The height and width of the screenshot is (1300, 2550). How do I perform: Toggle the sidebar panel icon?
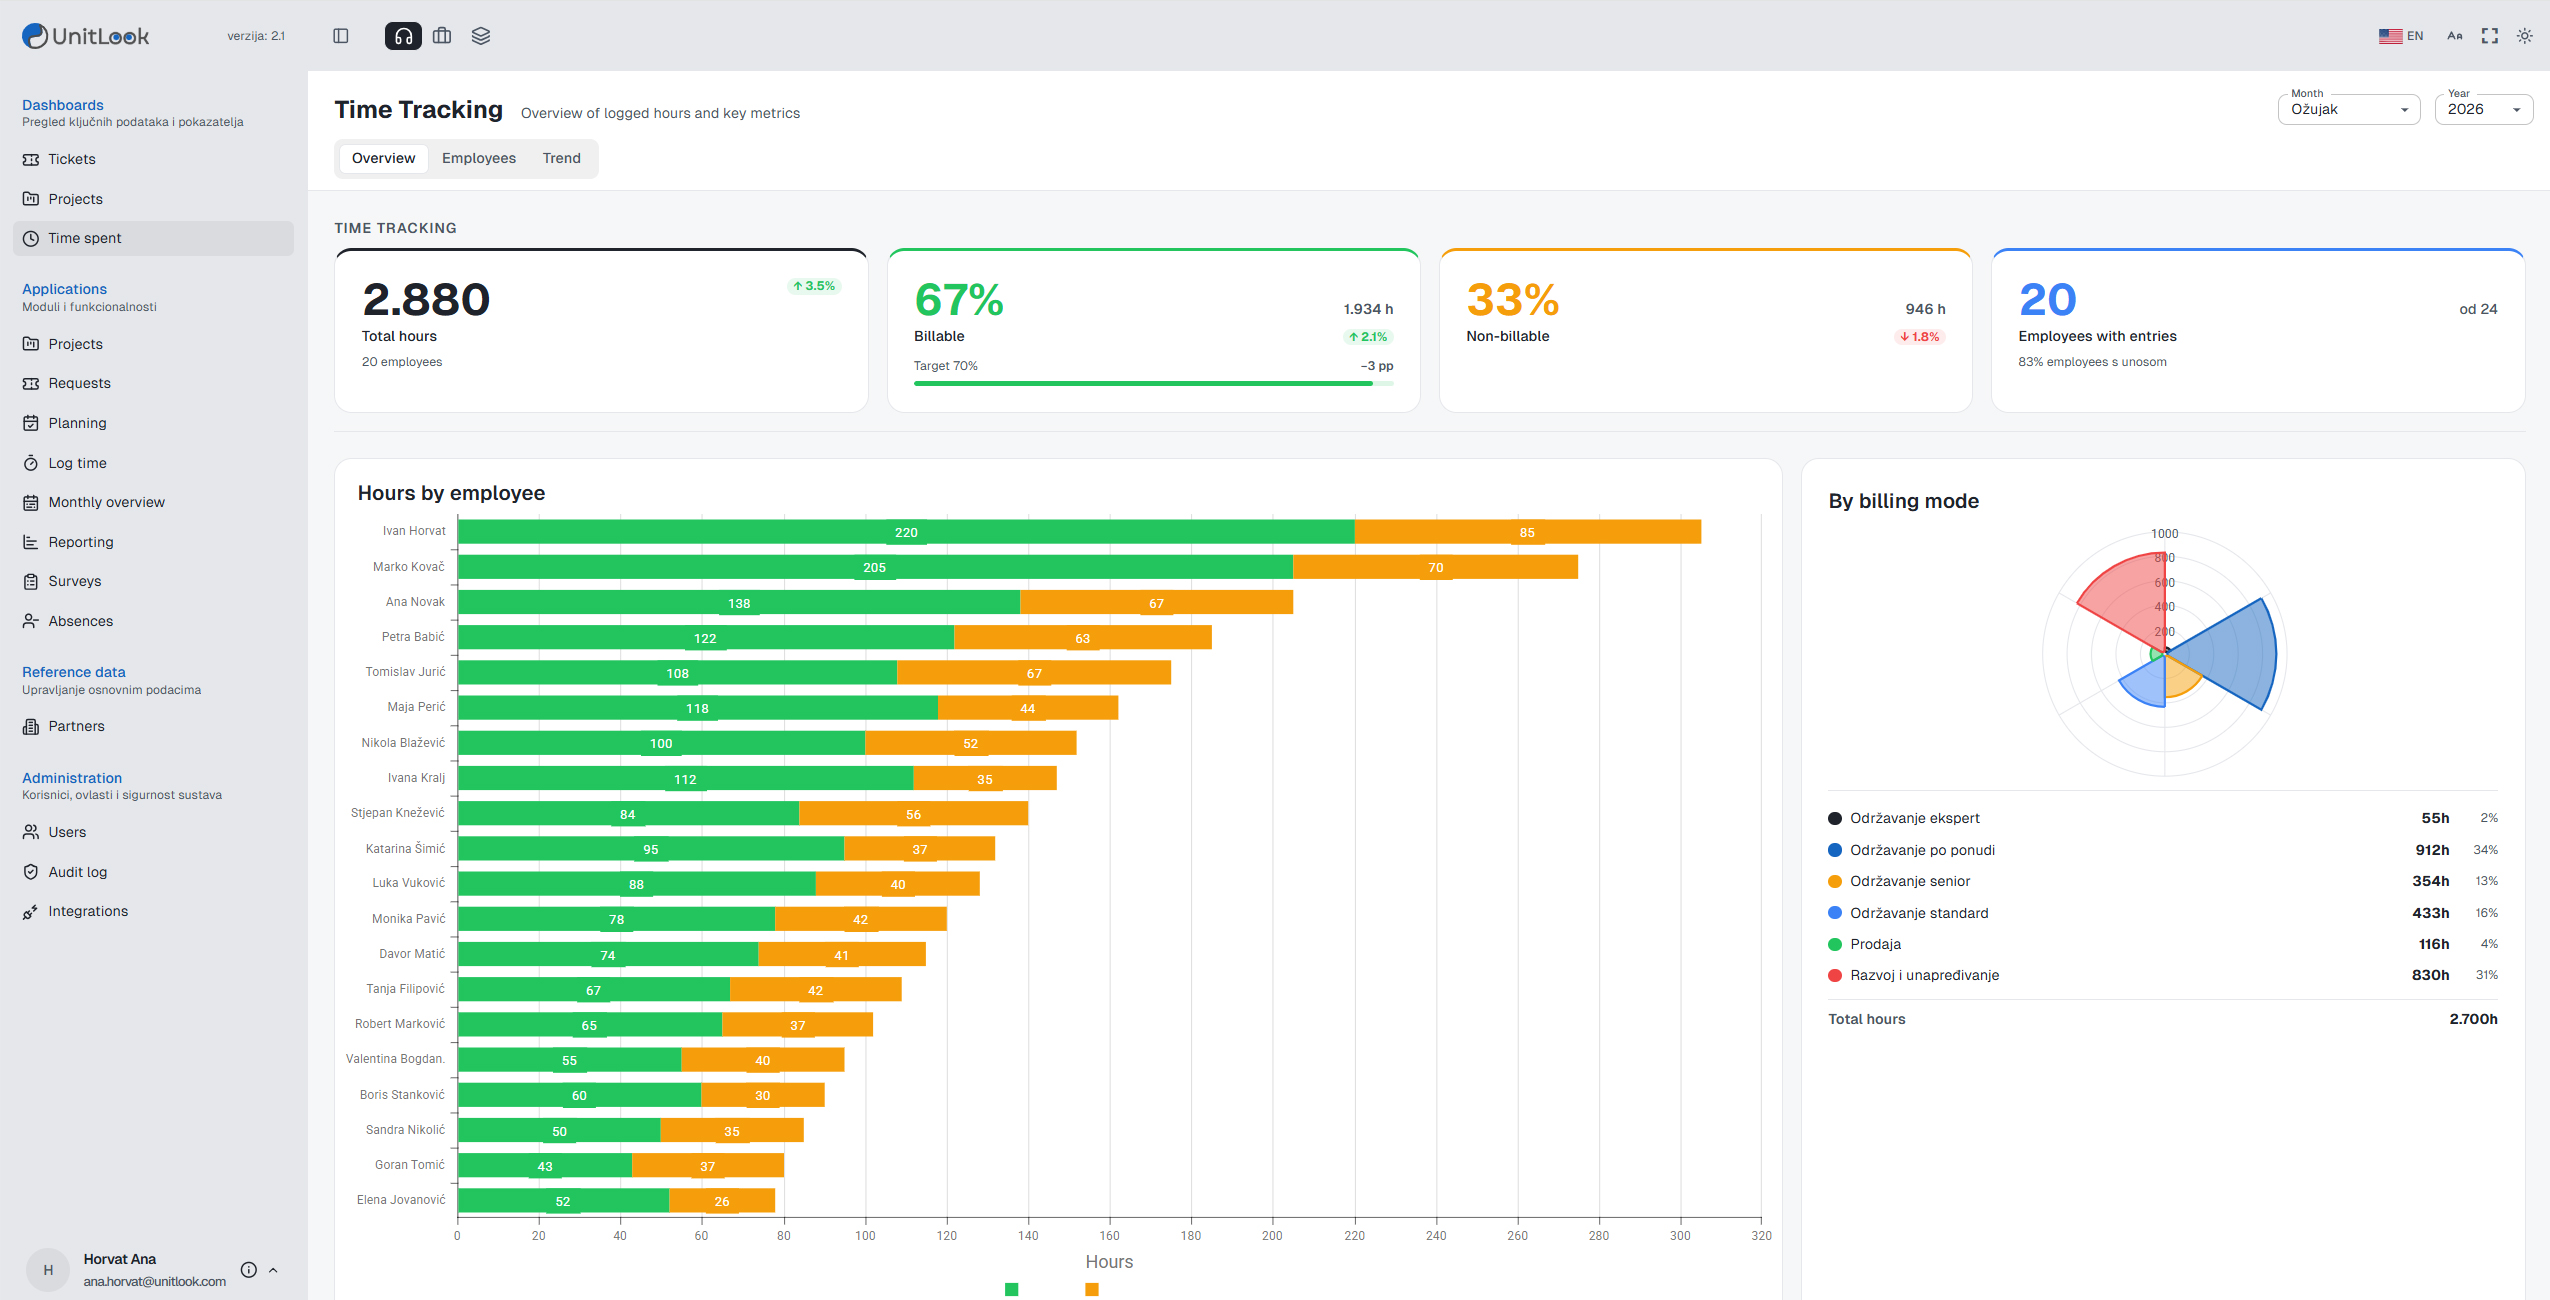(341, 36)
